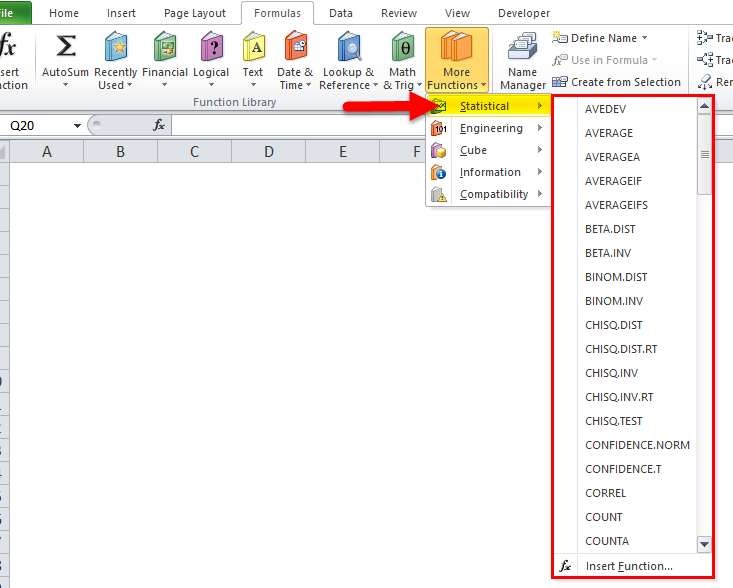Viewport: 733px width, 588px height.
Task: Select the Statistical menu entry
Action: [488, 106]
